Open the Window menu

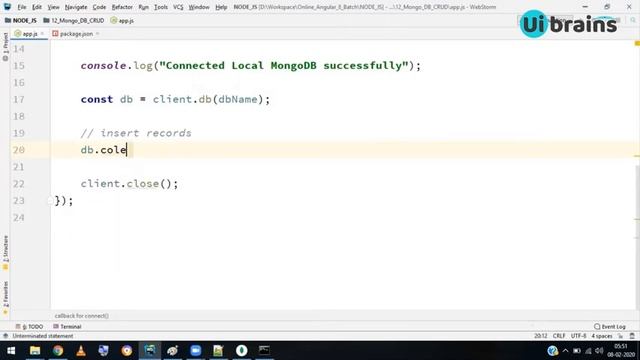pyautogui.click(x=199, y=7)
